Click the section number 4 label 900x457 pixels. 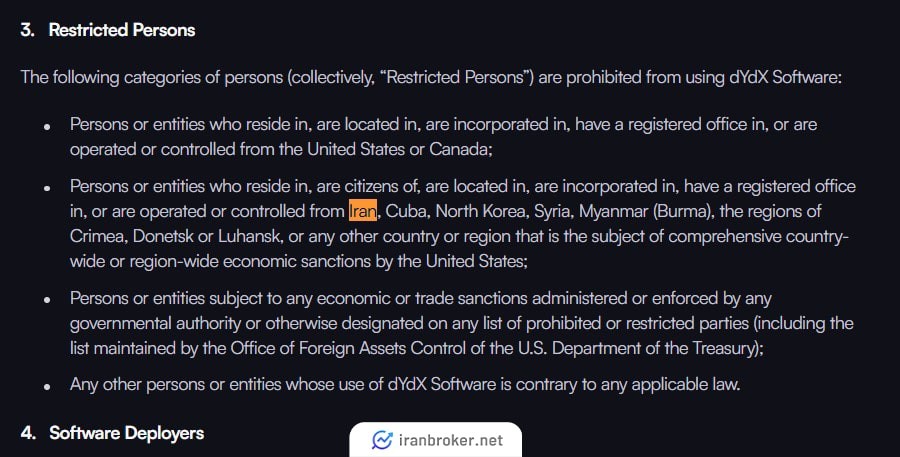[x=28, y=432]
